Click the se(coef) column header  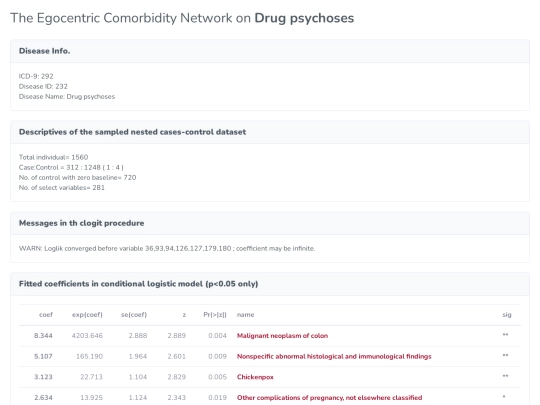coord(134,315)
